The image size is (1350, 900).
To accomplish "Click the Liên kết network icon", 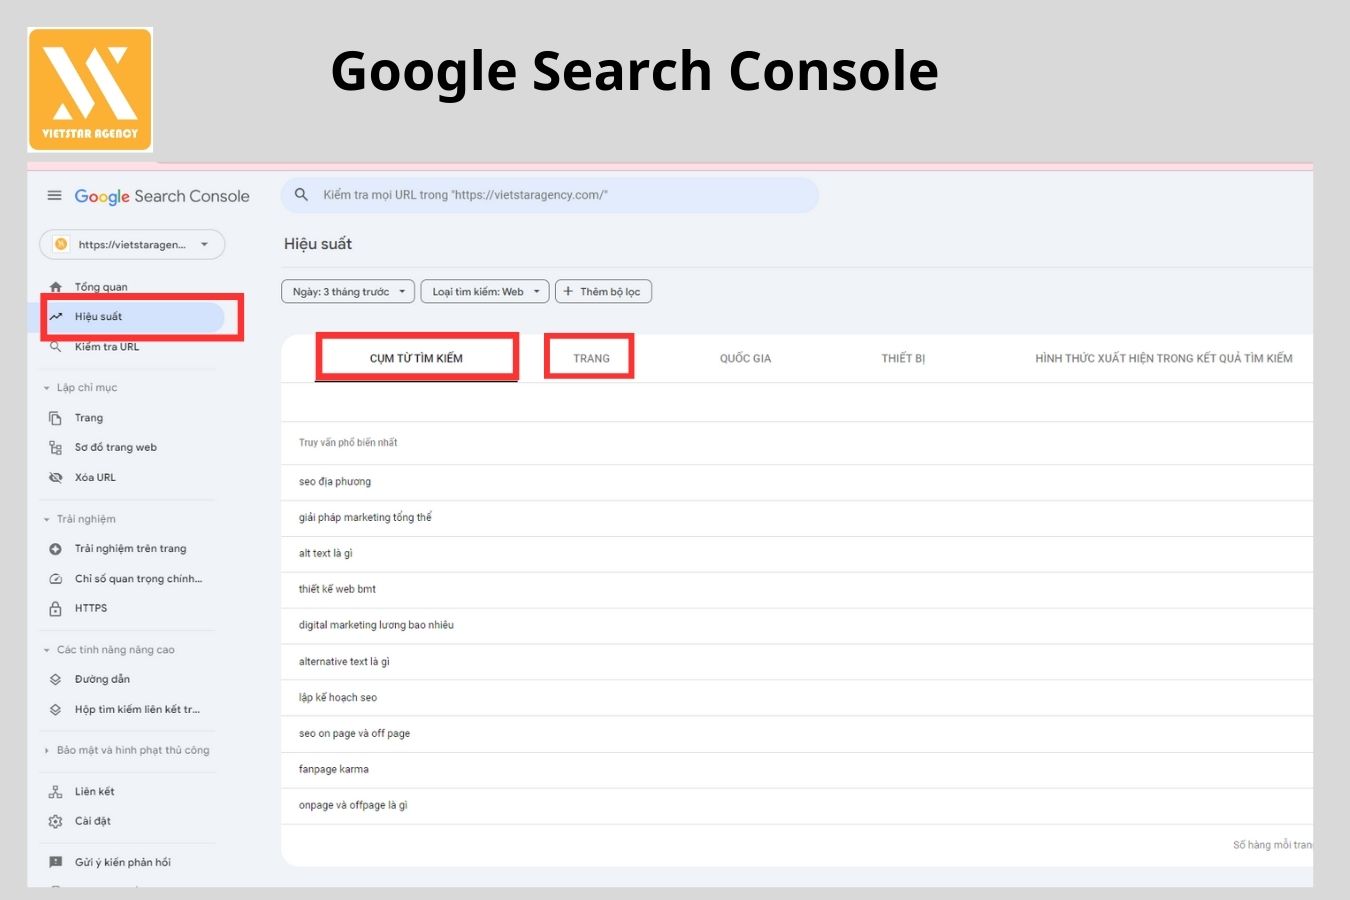I will click(x=56, y=792).
